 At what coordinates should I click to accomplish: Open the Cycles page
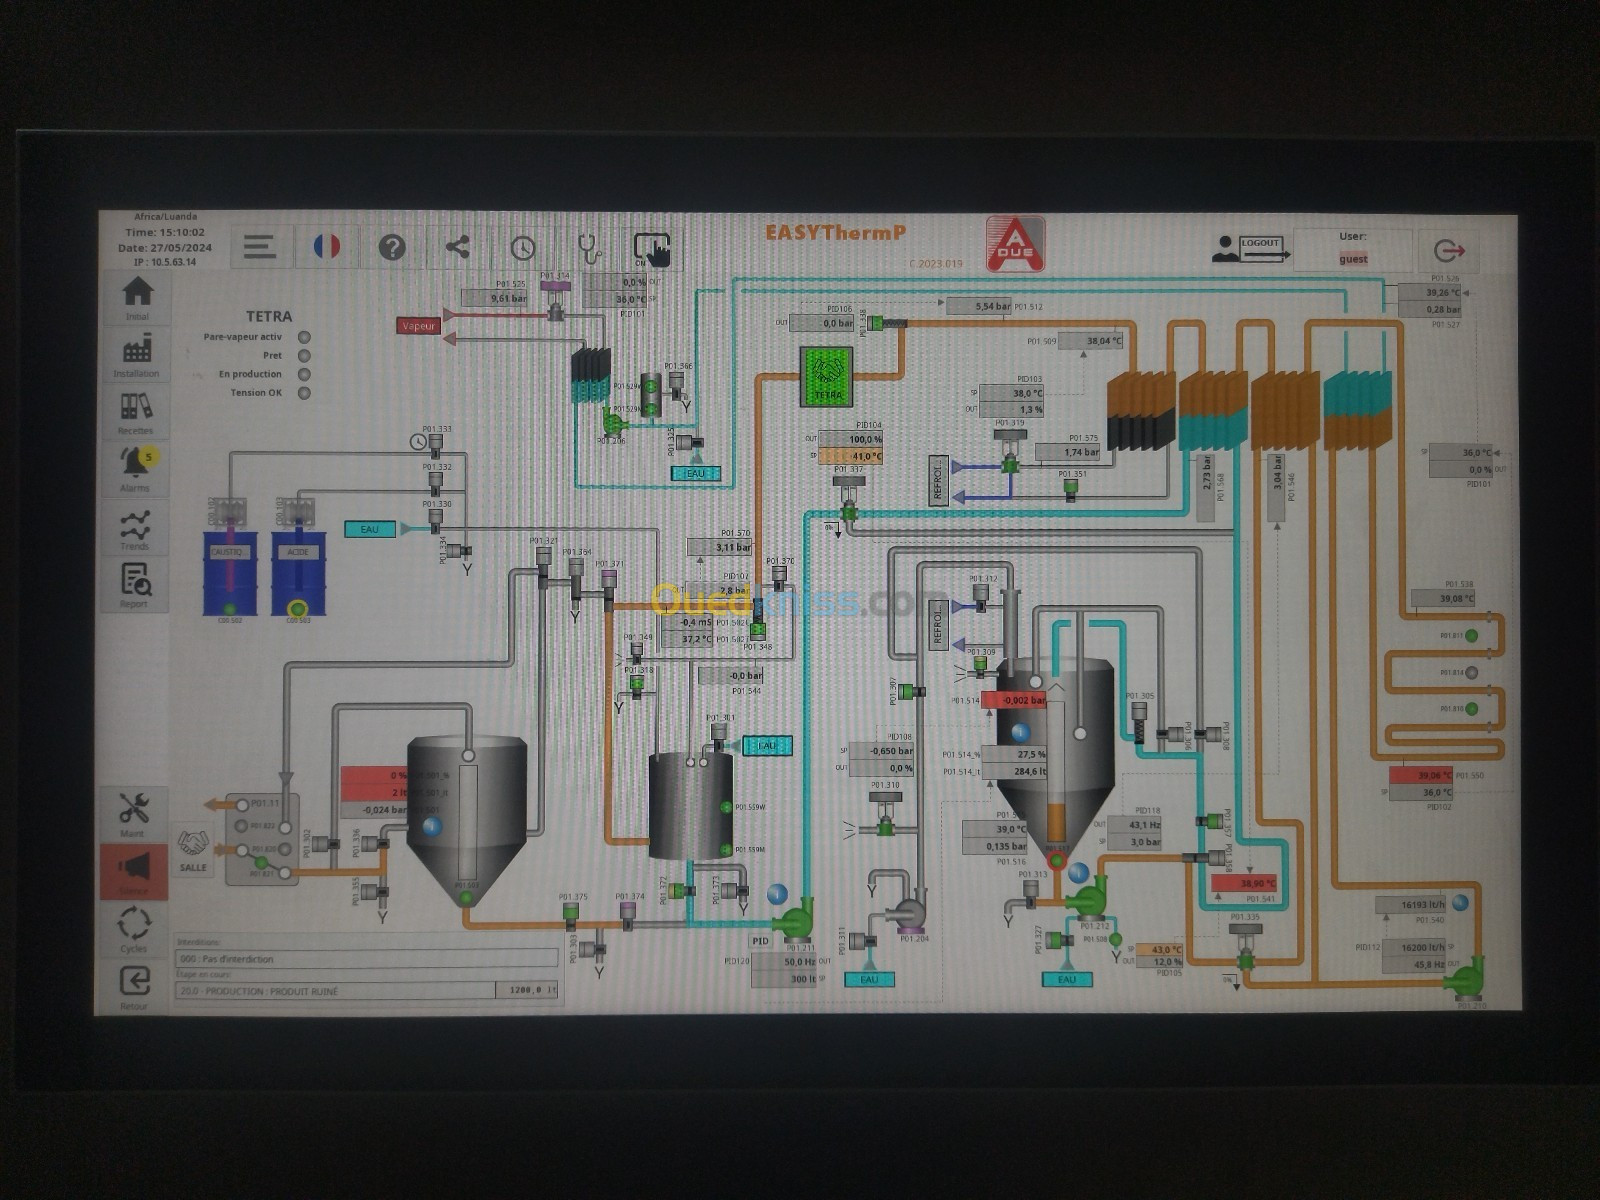(133, 929)
